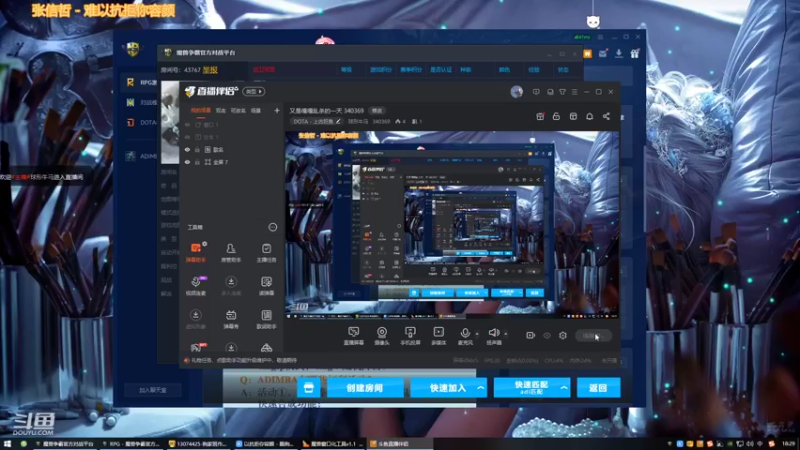Viewport: 800px width, 450px height.
Task: Expand the speaker options arrow
Action: (x=506, y=334)
